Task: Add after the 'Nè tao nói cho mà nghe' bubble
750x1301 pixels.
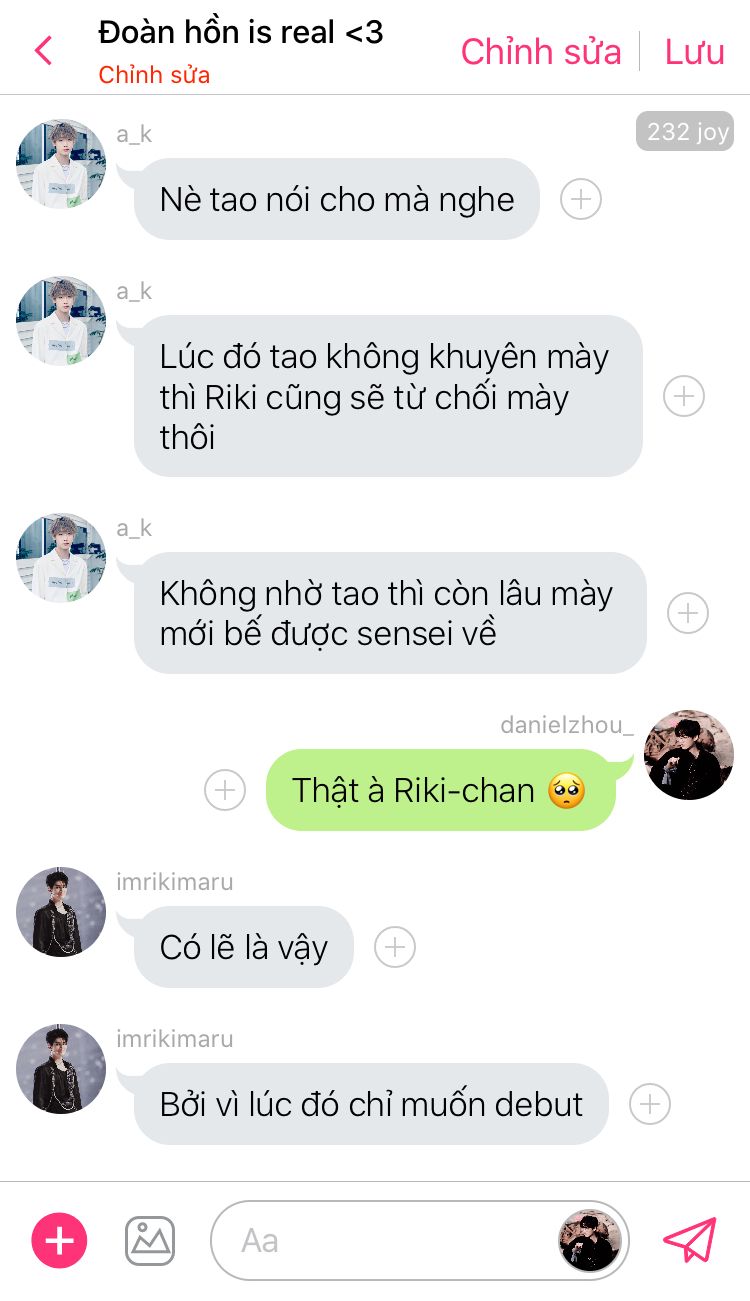Action: pos(581,199)
